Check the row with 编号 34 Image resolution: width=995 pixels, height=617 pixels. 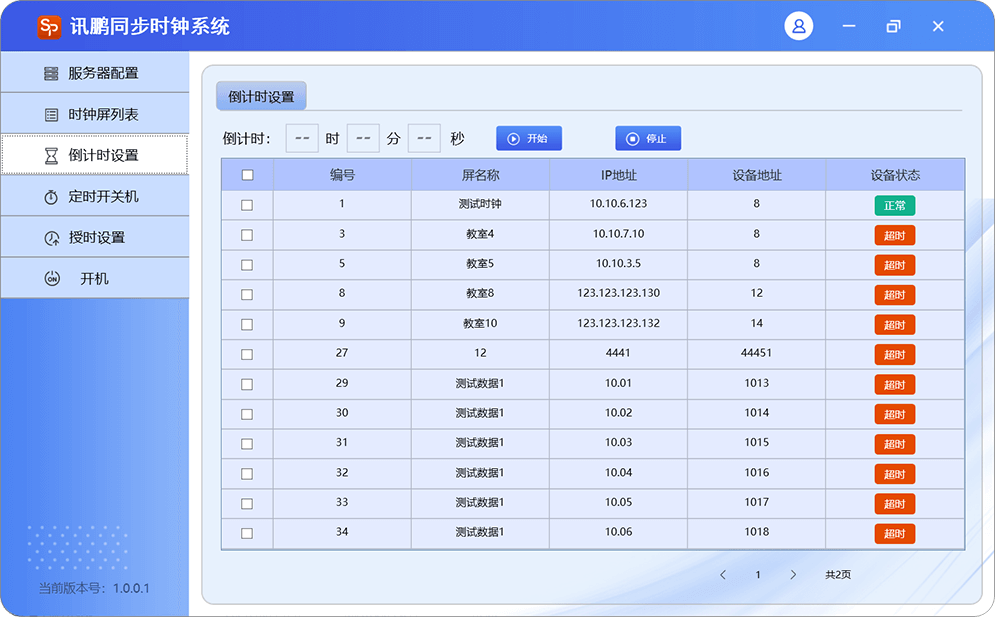click(x=247, y=533)
